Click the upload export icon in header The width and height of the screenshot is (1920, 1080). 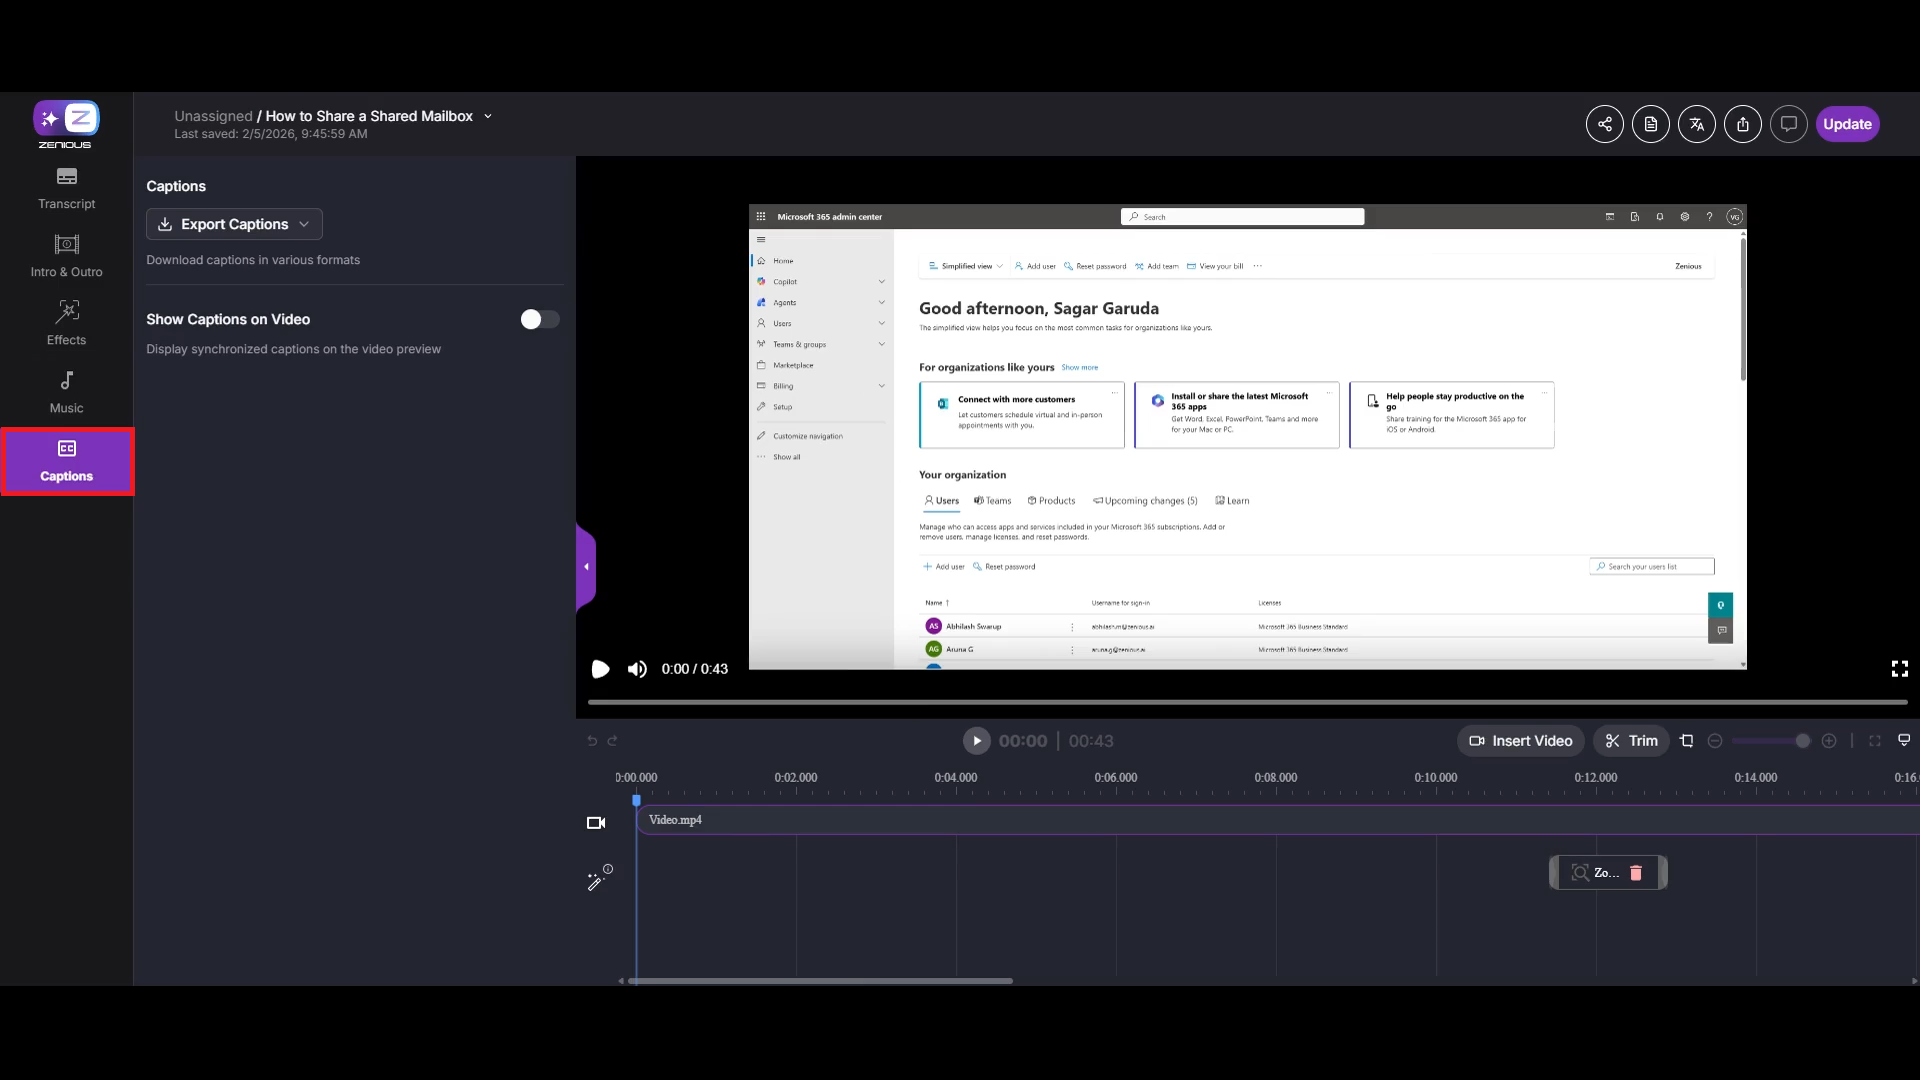(1742, 124)
